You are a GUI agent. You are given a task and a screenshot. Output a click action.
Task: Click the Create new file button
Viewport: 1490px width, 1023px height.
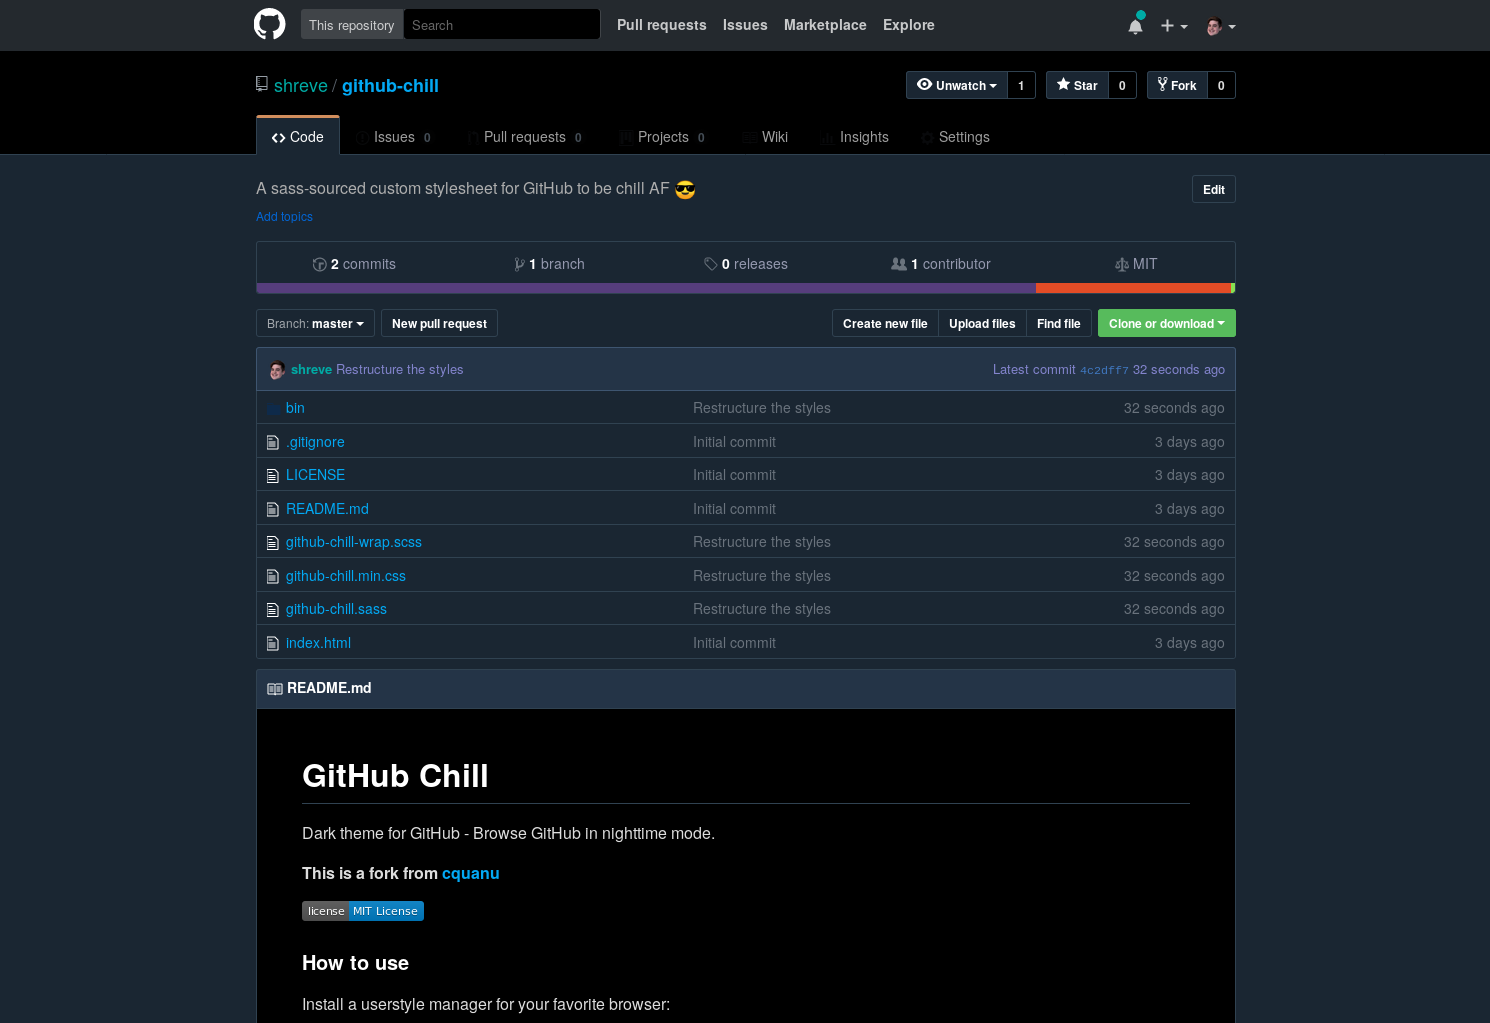[x=885, y=323]
